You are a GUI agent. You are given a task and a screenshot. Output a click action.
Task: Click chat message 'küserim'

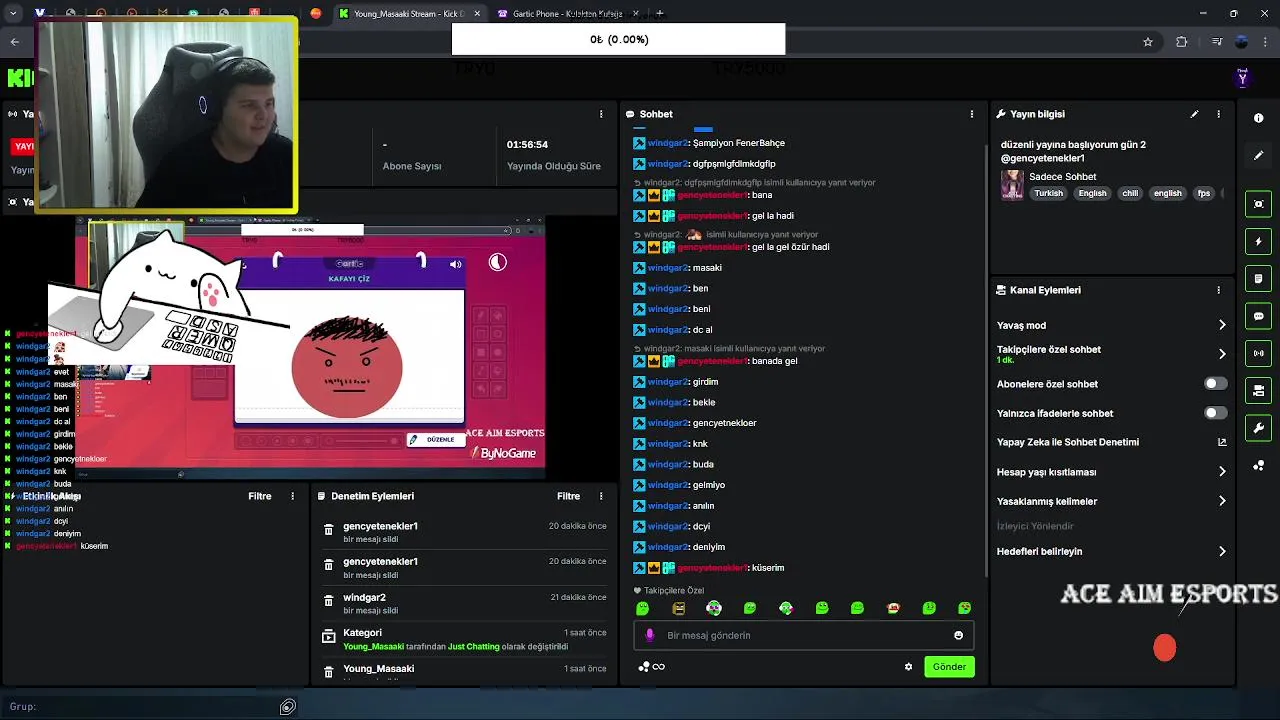click(x=768, y=568)
